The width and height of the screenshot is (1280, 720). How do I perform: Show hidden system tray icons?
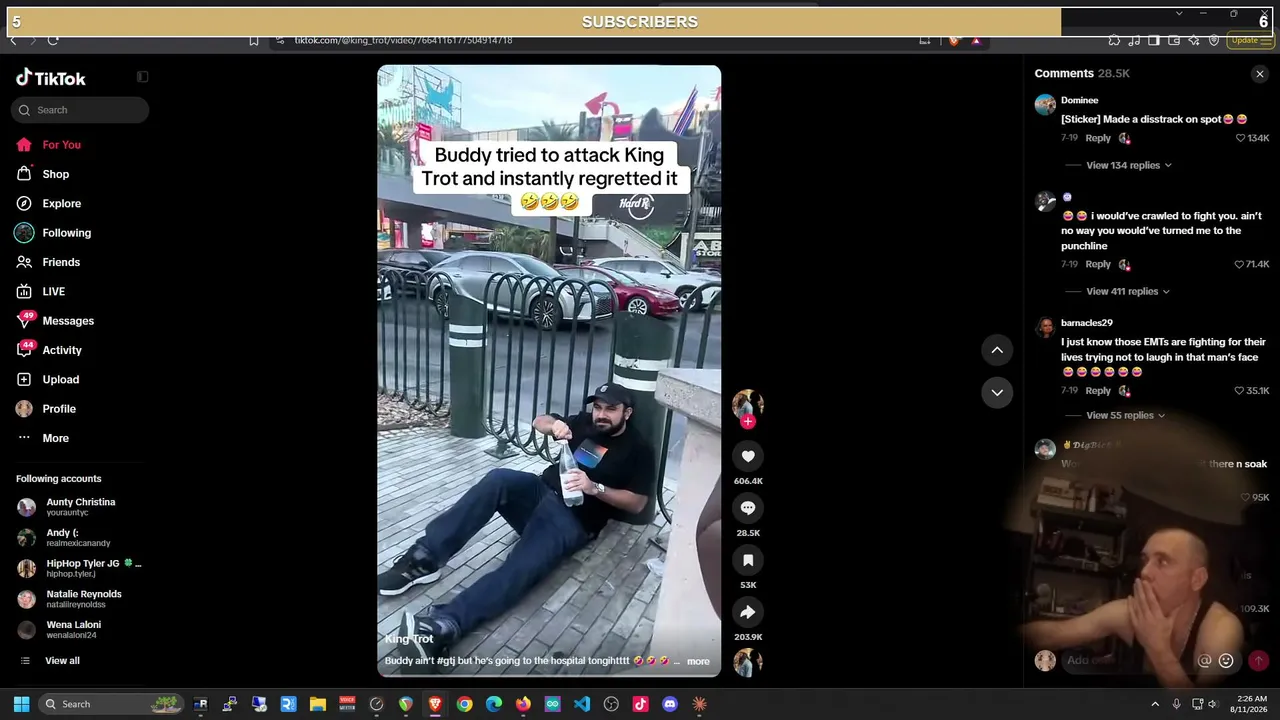(x=1155, y=704)
